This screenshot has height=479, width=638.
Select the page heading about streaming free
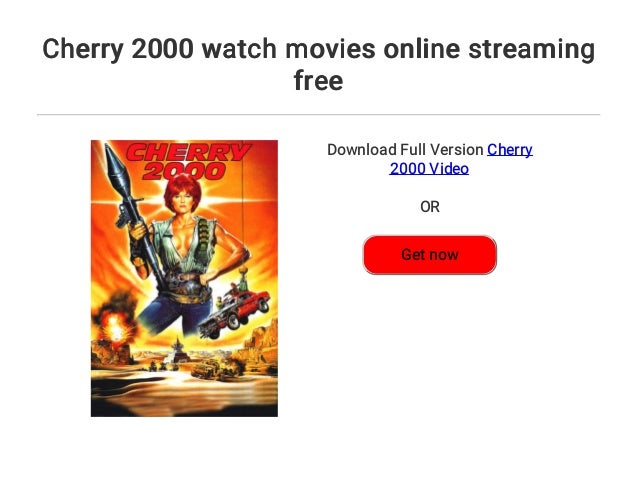tap(319, 64)
